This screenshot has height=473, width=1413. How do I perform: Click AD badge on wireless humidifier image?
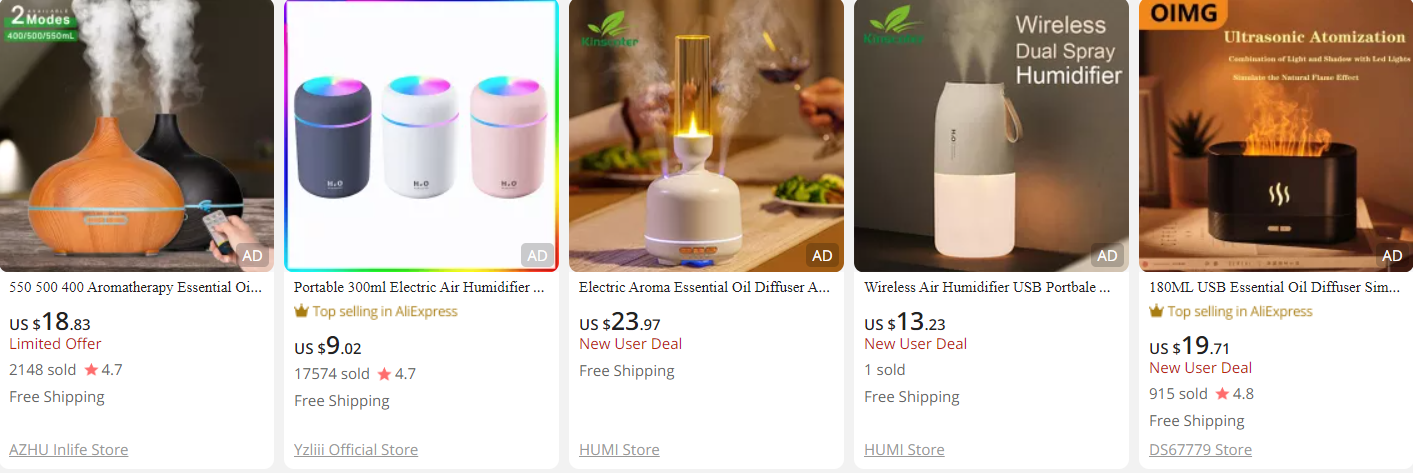[1107, 255]
